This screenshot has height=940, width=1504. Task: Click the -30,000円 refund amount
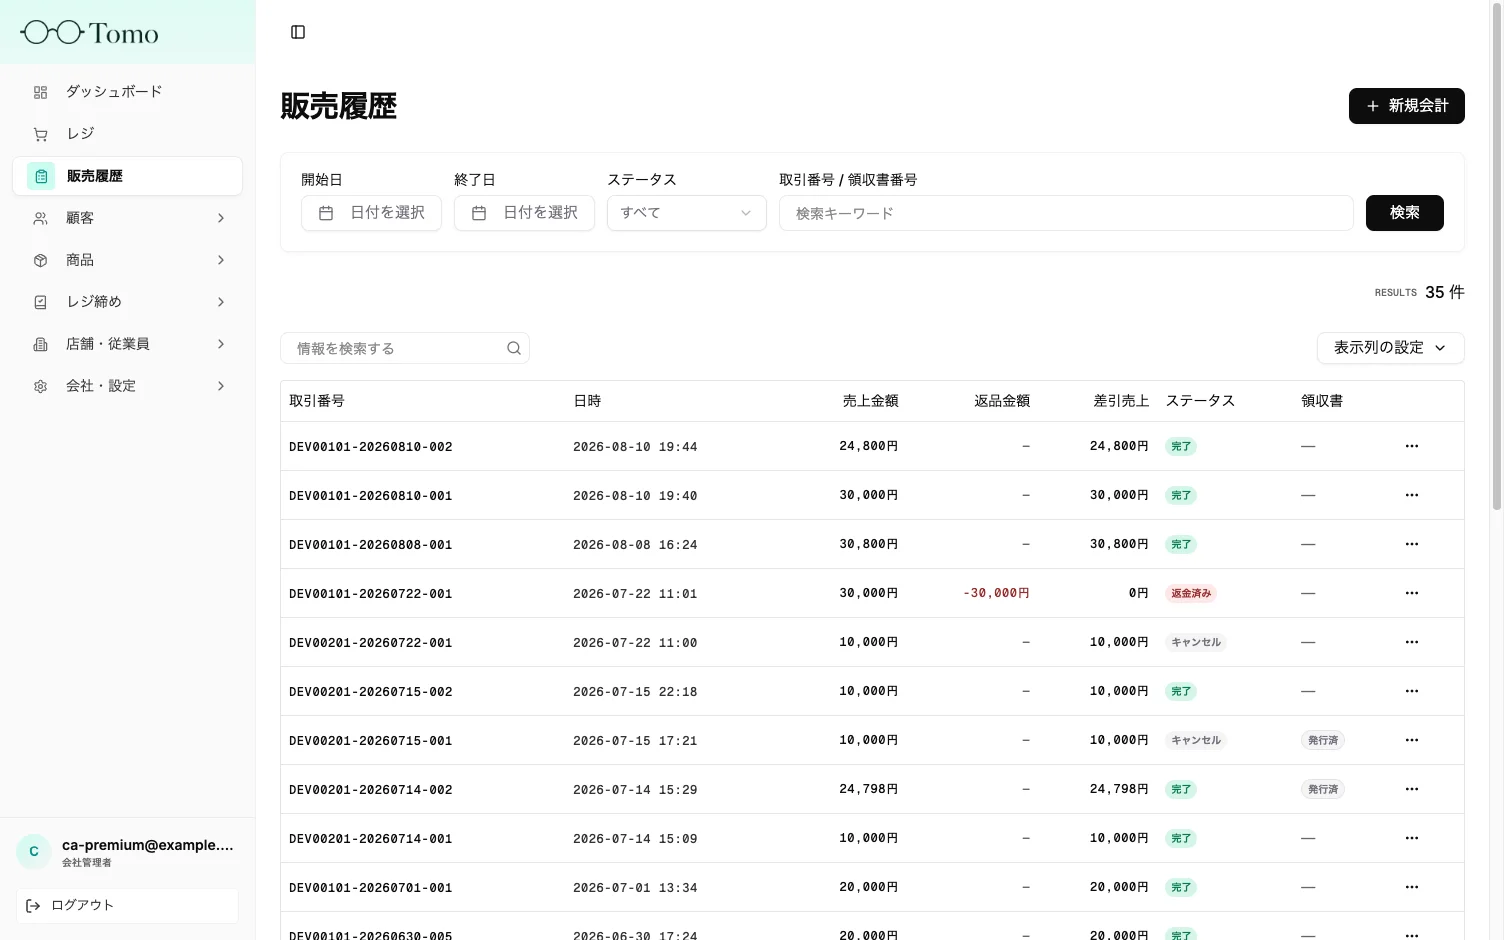(x=996, y=593)
